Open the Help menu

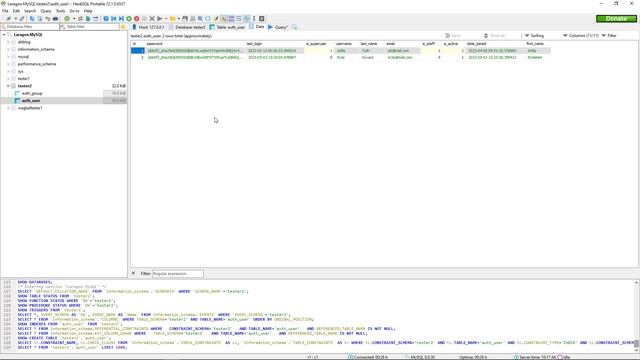tap(88, 11)
